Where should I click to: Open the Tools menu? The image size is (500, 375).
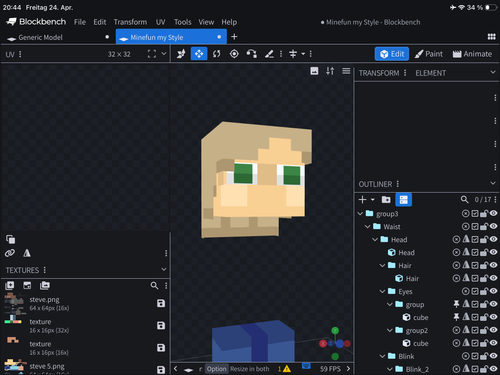182,22
